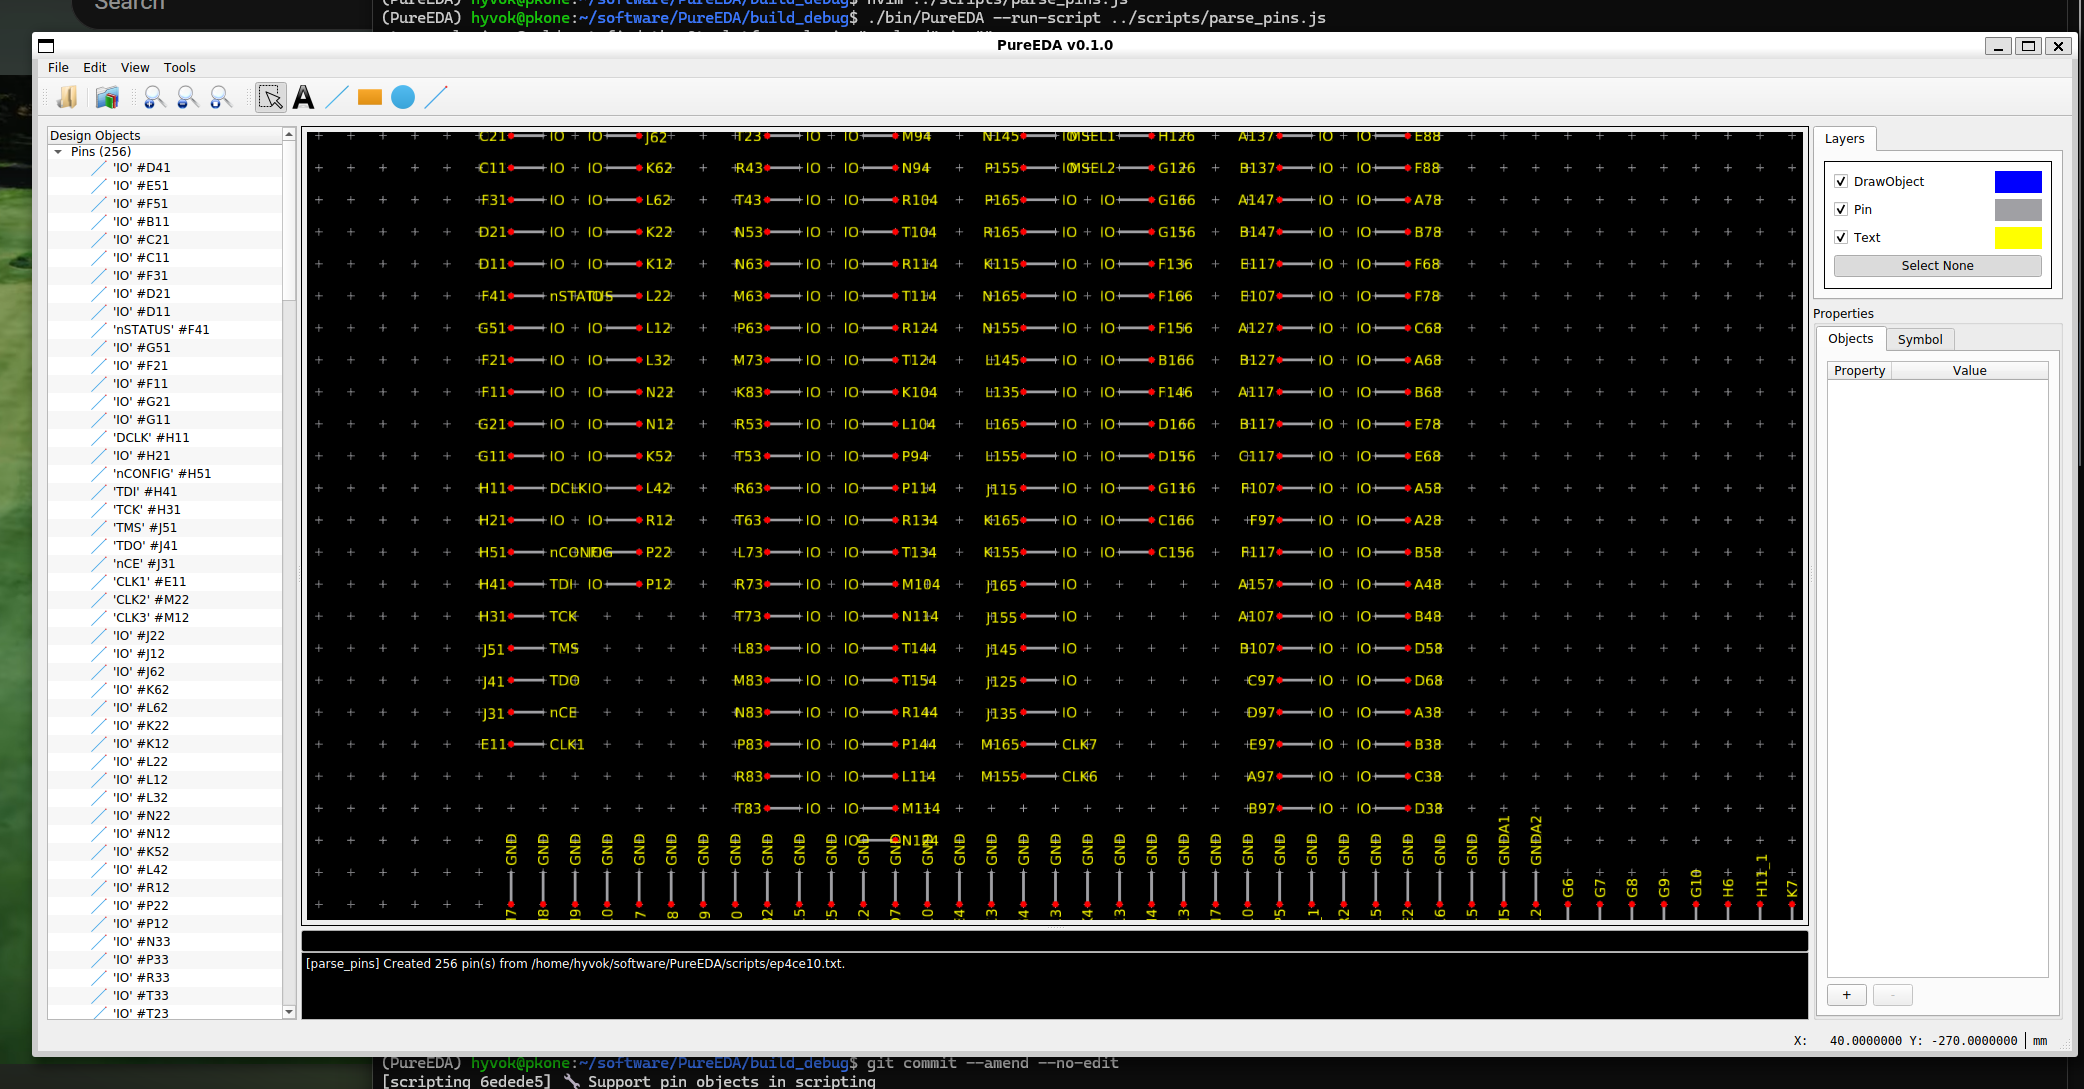Toggle the Pin layer checkbox

click(x=1841, y=210)
